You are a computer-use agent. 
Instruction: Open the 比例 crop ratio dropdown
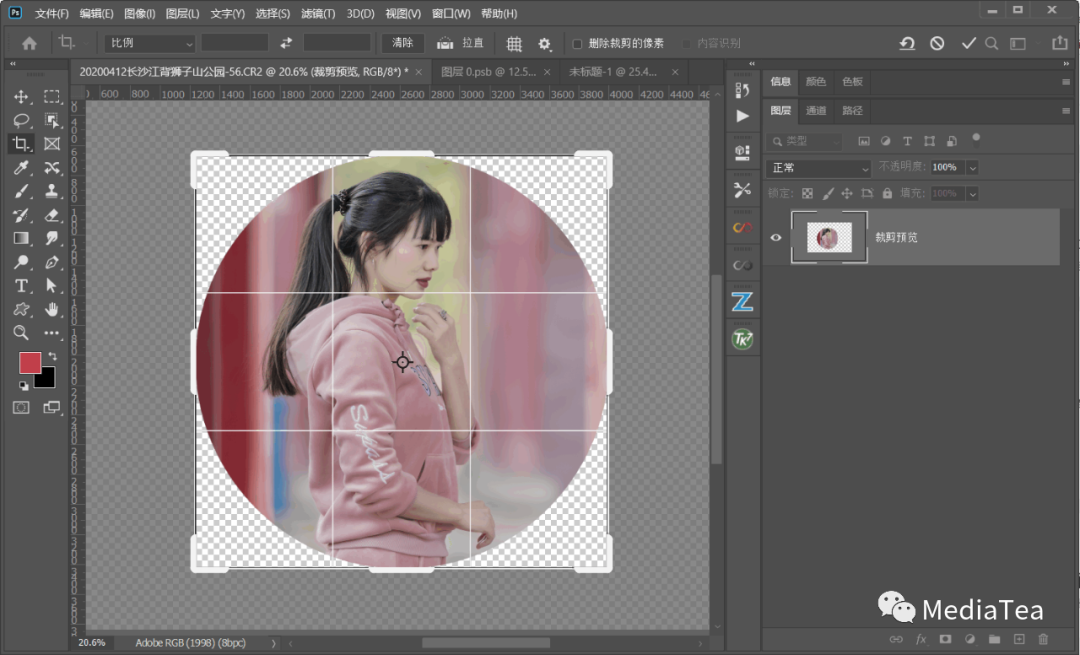coord(150,43)
